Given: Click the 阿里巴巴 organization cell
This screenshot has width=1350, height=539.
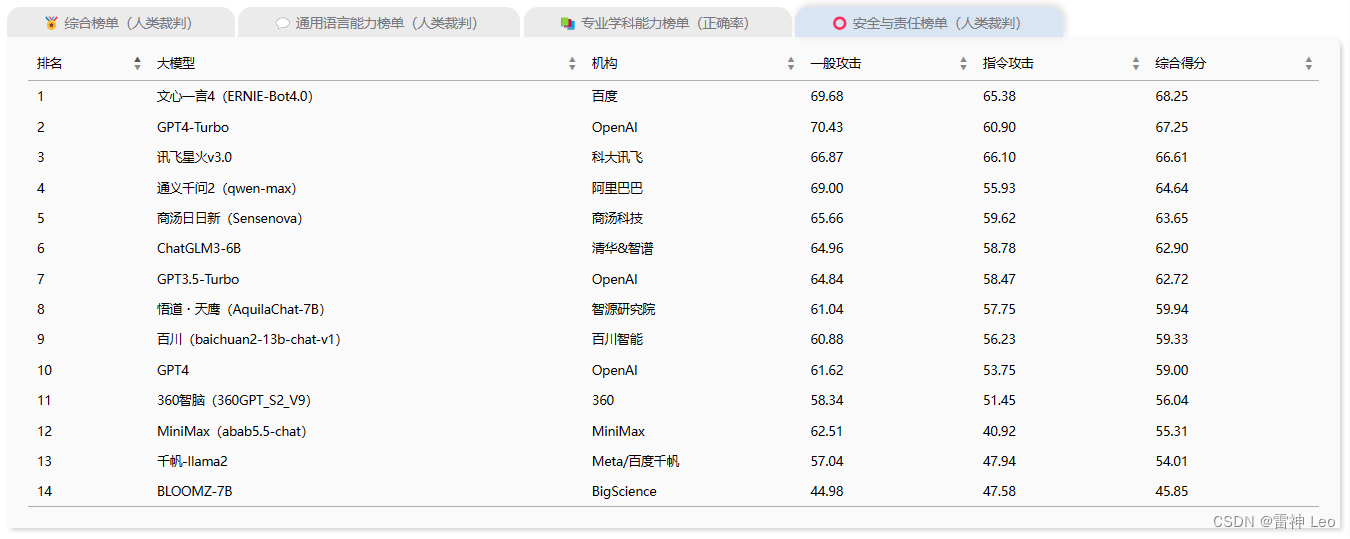Looking at the screenshot, I should pos(617,188).
